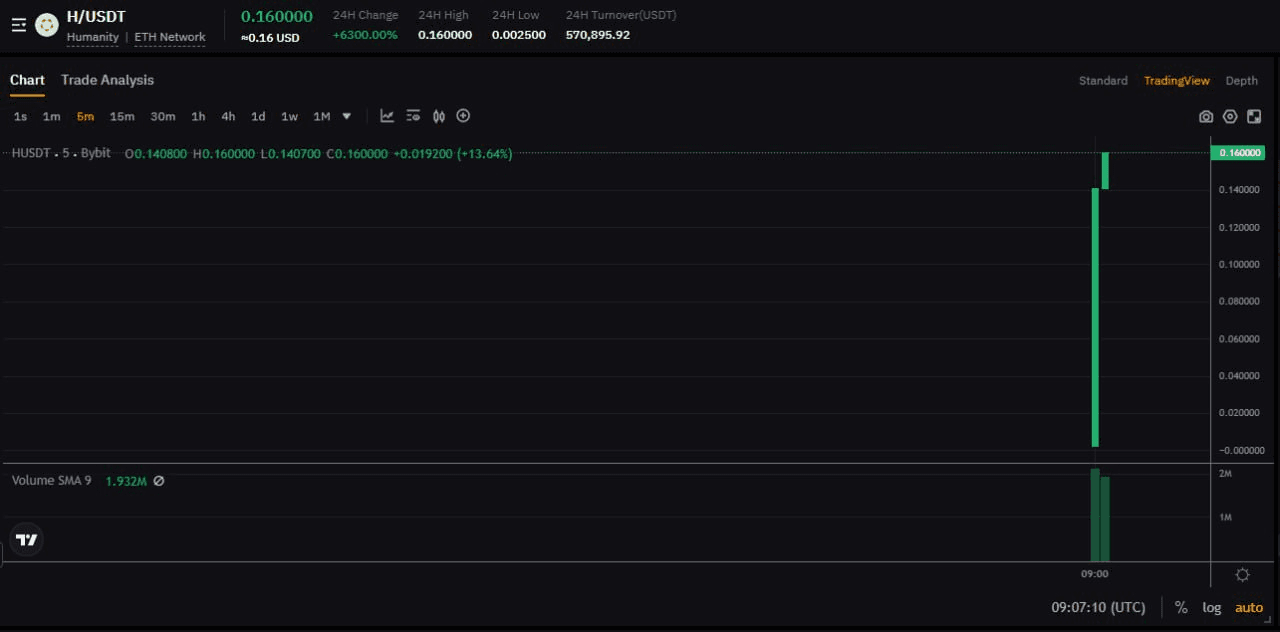This screenshot has height=632, width=1280.
Task: Select the 1m timeframe
Action: pos(51,117)
